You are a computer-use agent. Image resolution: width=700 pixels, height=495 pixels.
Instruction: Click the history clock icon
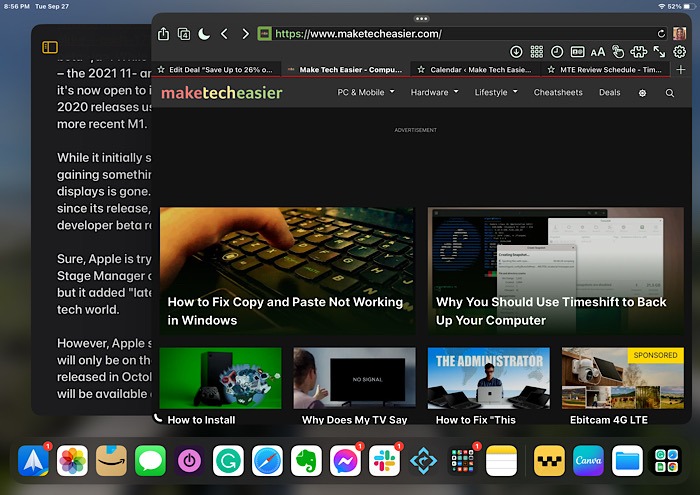[x=557, y=52]
